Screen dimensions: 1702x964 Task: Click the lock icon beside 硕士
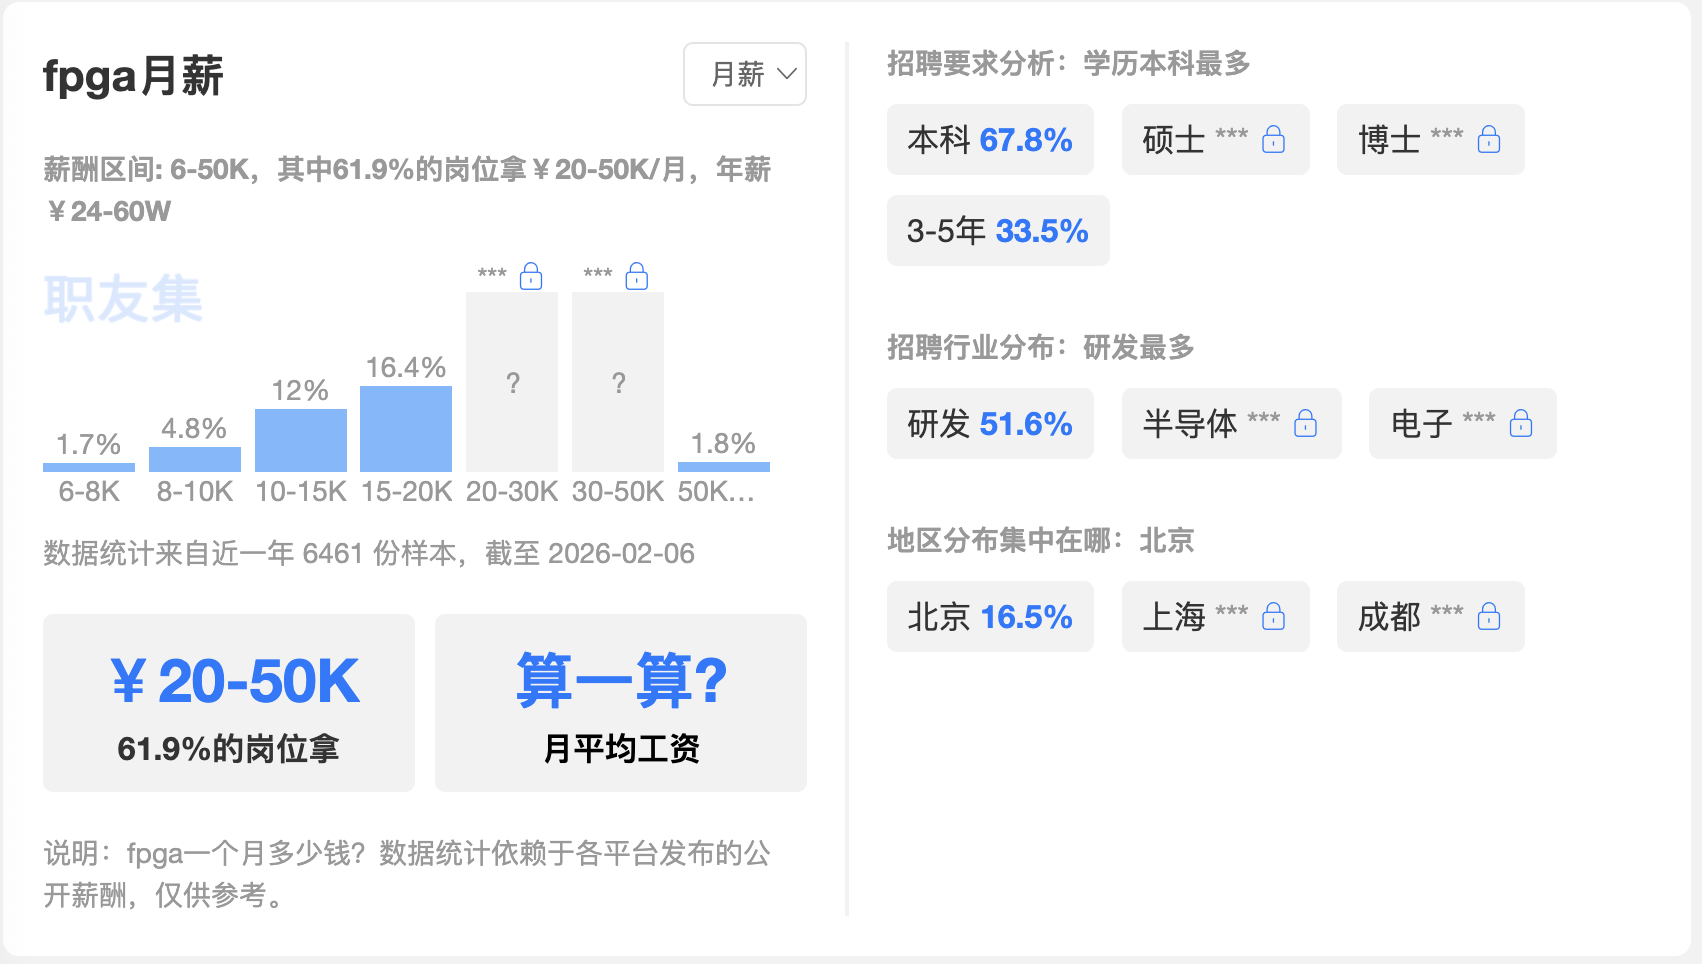pos(1273,139)
